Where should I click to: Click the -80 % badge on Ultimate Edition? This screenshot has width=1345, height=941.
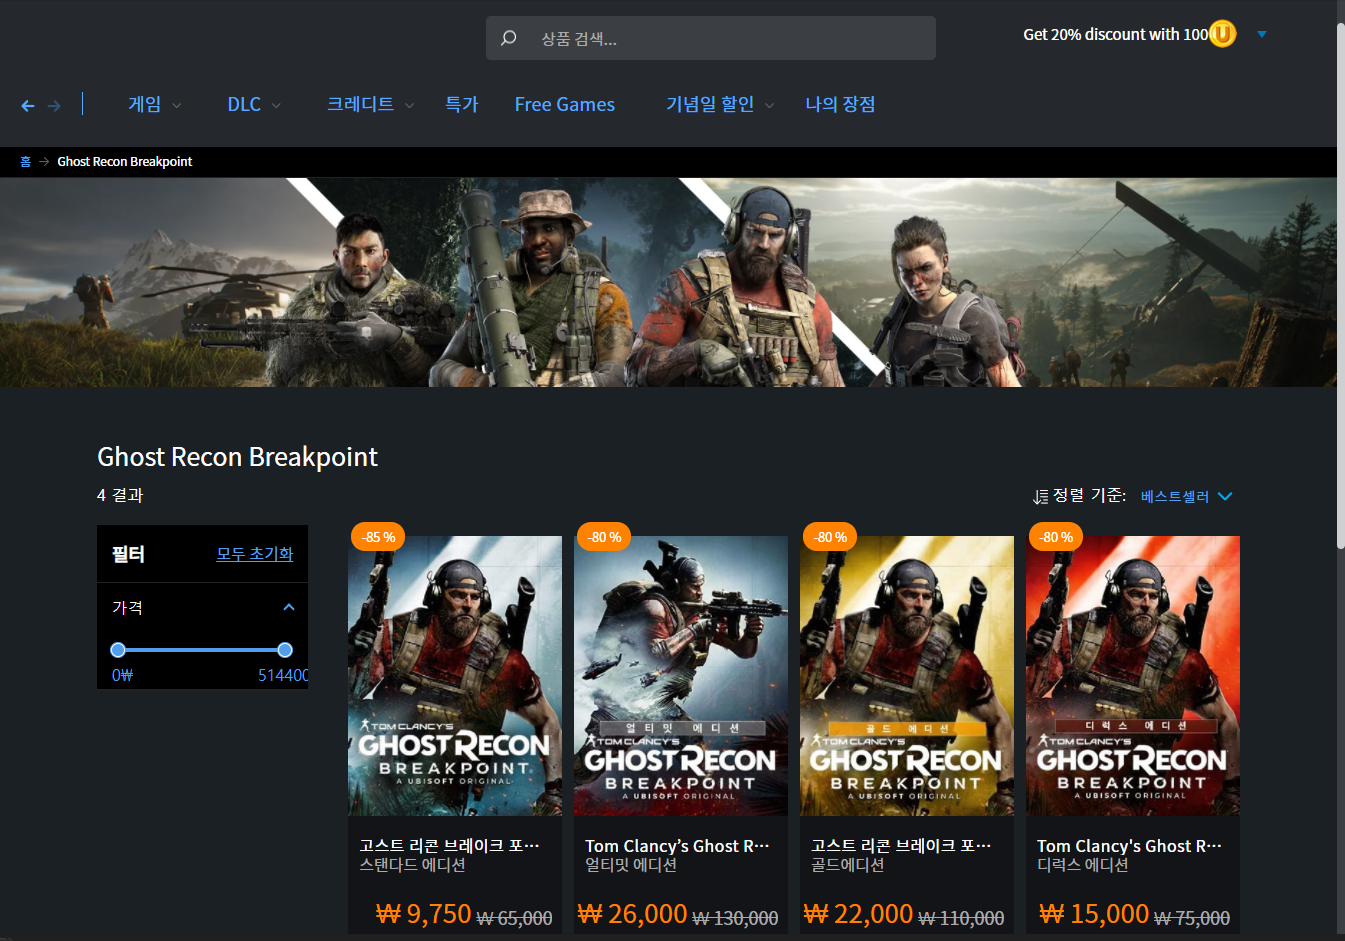tap(604, 537)
